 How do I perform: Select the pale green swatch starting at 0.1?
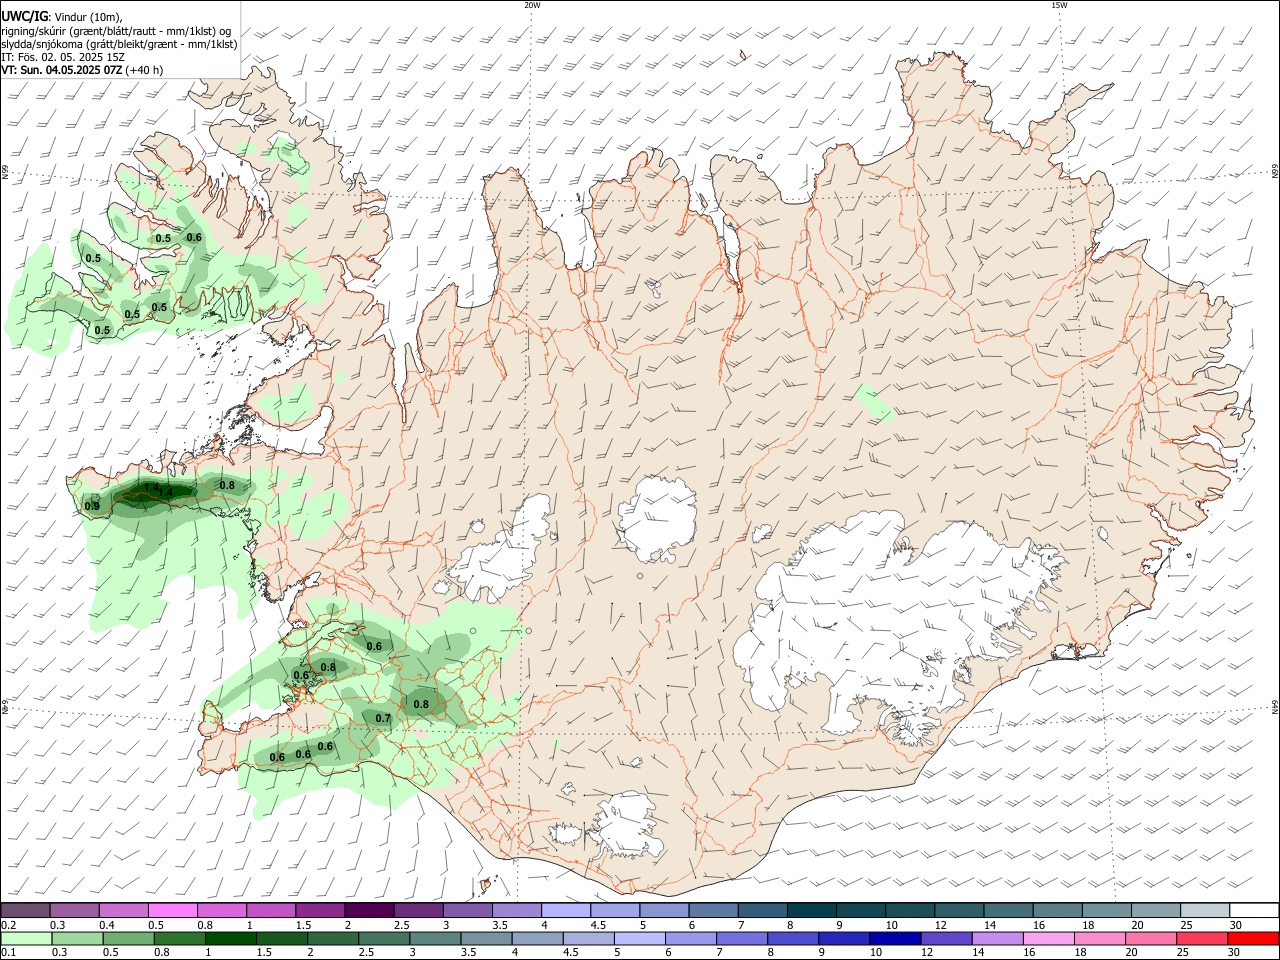[26, 939]
